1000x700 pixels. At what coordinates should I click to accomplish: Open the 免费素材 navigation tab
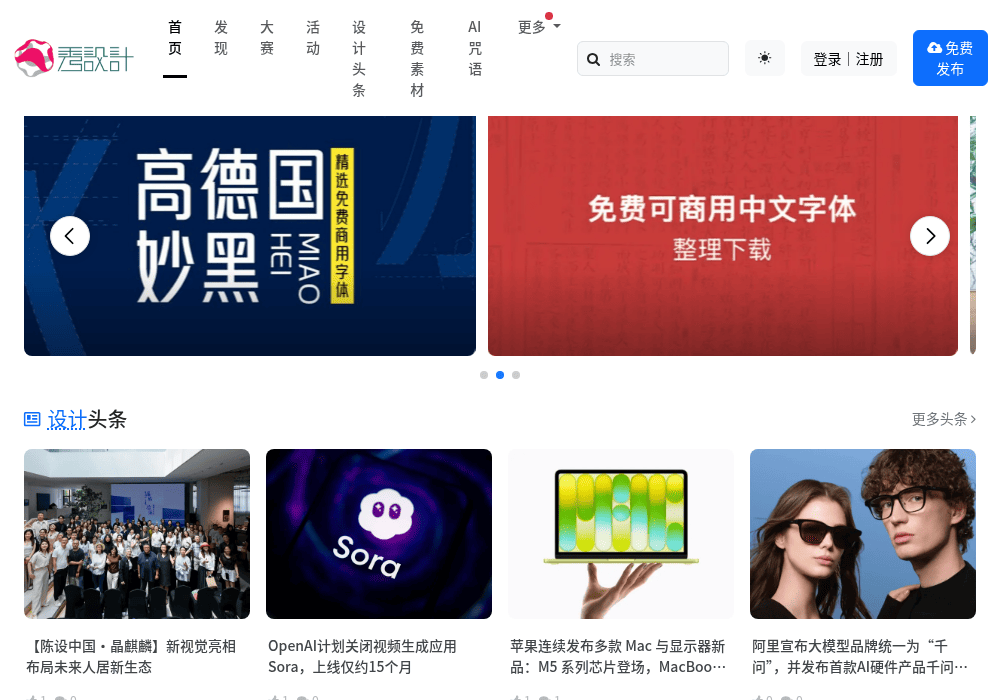point(417,59)
